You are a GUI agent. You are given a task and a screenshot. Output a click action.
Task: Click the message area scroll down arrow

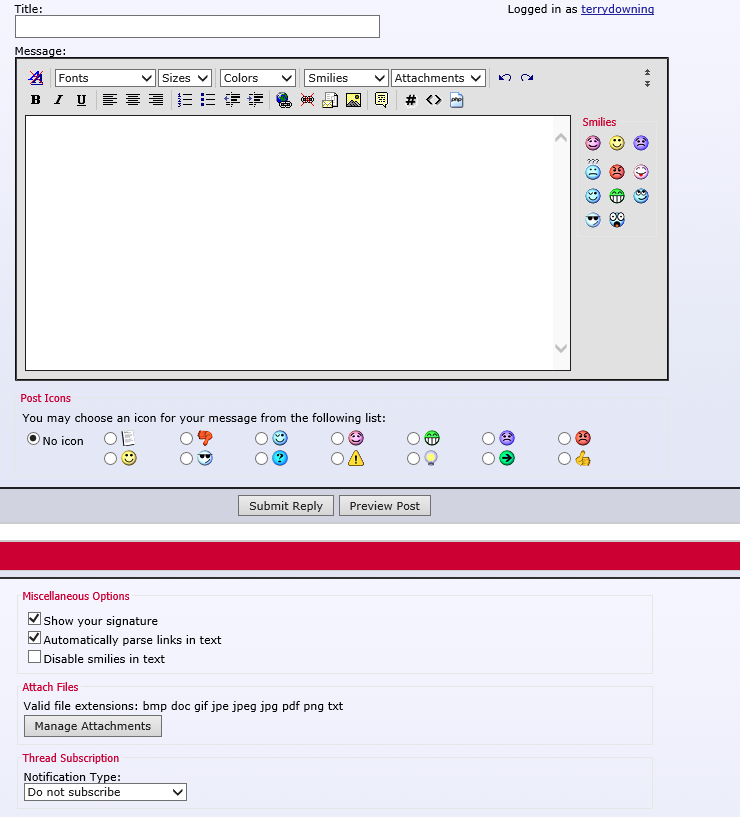click(x=561, y=348)
